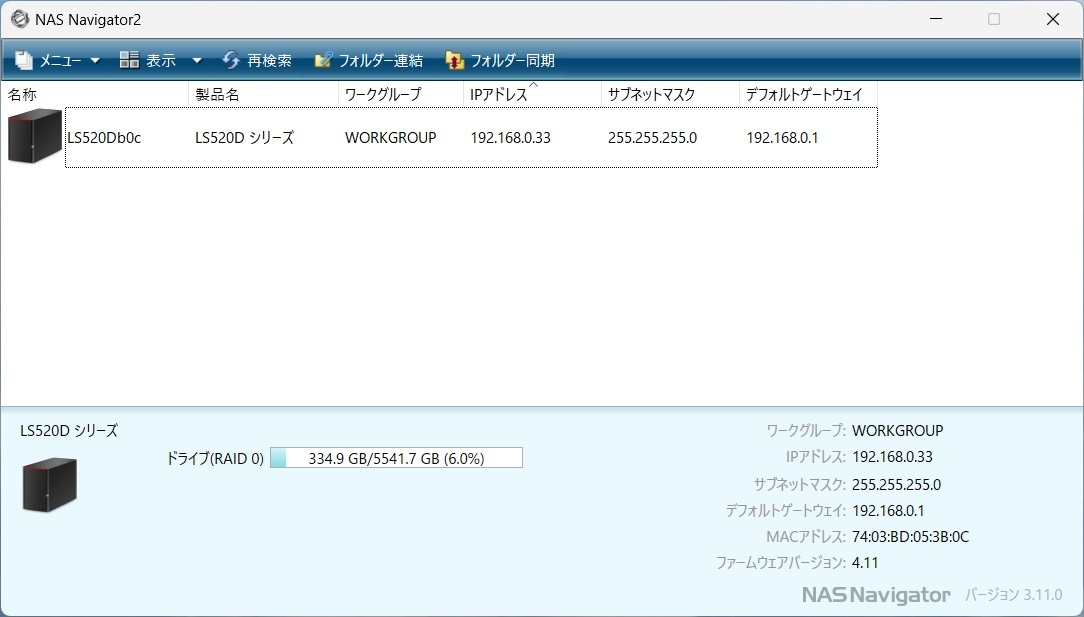This screenshot has height=617, width=1084.
Task: Click the フォルダー同期 toolbar icon
Action: (x=453, y=60)
